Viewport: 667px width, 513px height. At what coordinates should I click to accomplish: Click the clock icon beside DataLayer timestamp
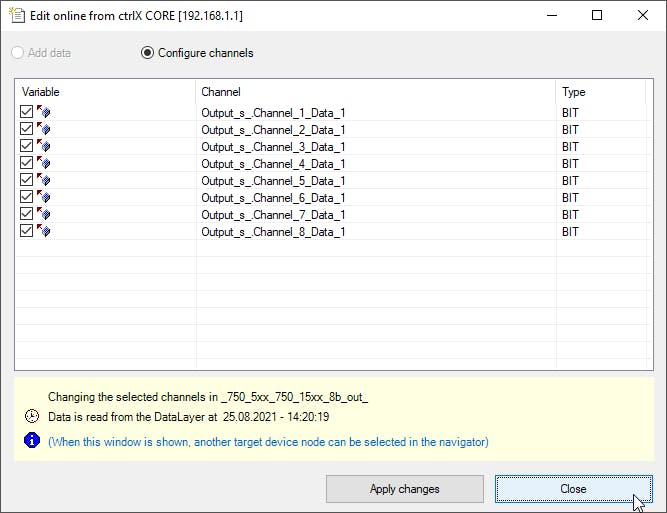[32, 416]
